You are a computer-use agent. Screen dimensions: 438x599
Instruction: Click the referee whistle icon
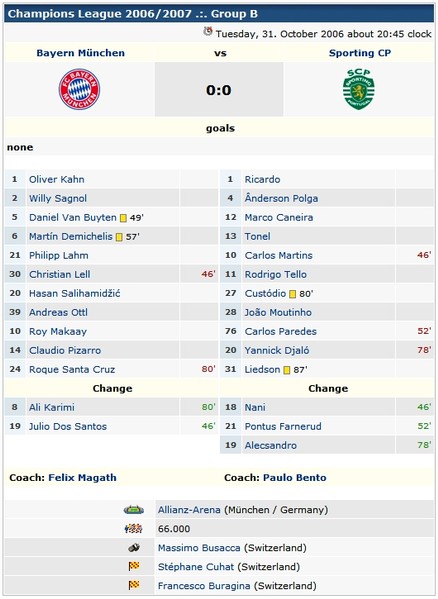point(134,548)
